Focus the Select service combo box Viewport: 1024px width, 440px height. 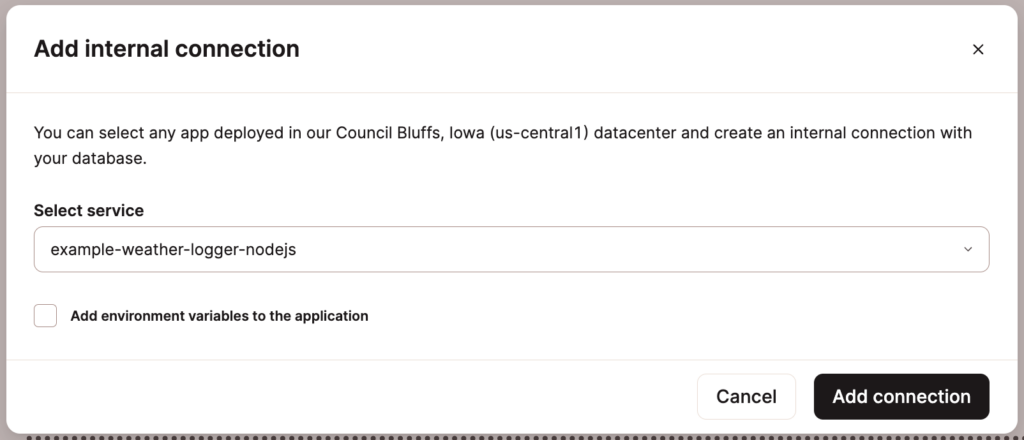(x=511, y=250)
